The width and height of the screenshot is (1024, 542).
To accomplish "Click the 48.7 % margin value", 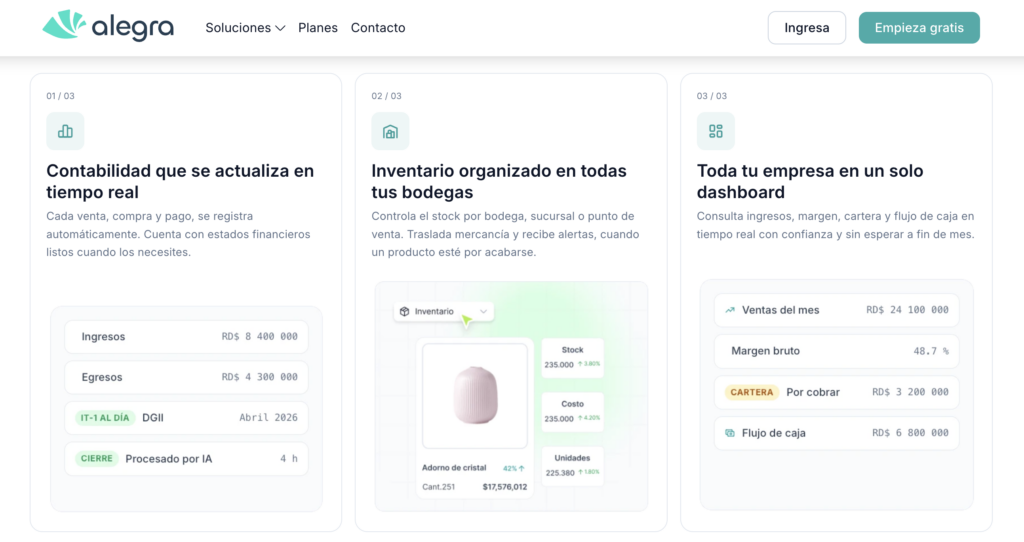I will pos(931,351).
